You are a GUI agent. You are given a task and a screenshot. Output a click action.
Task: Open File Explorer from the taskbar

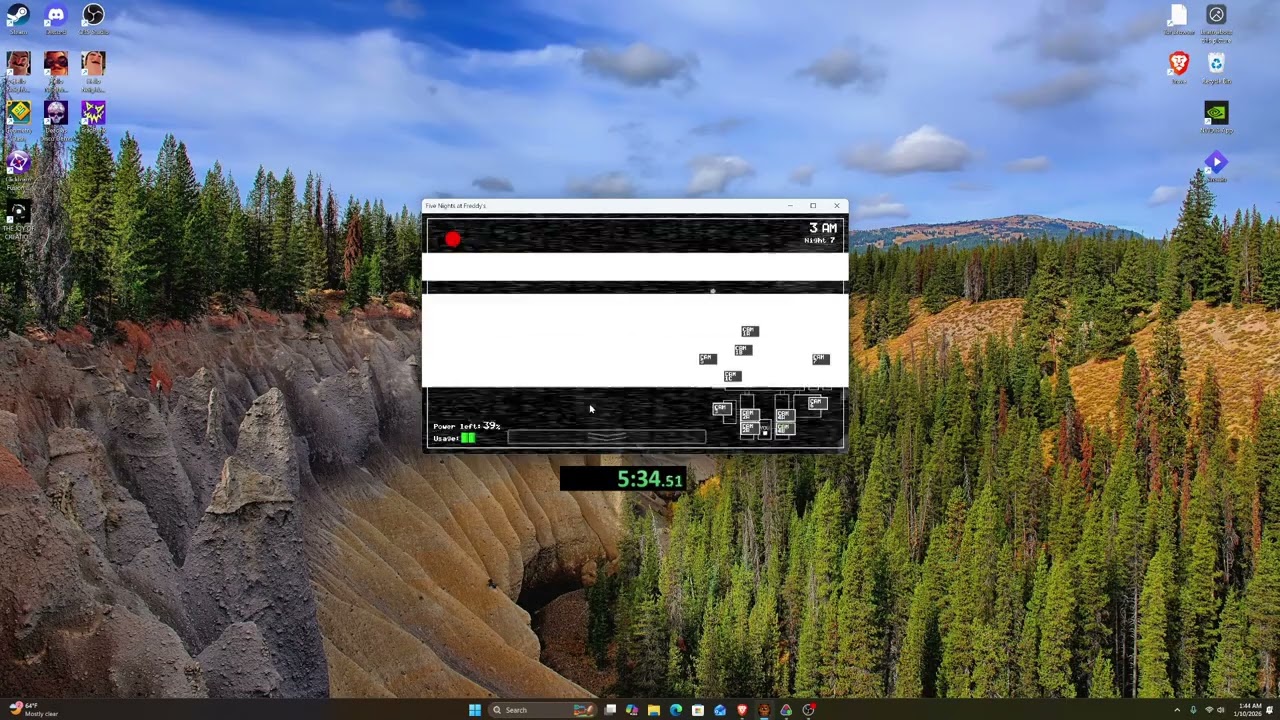[654, 710]
